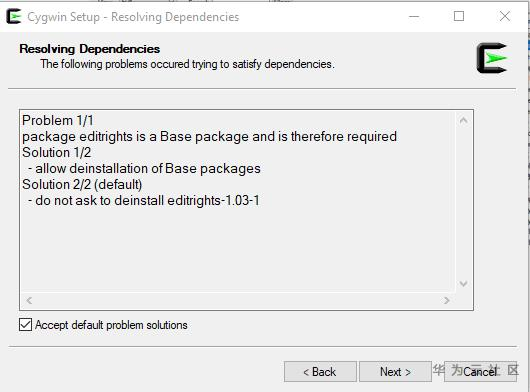Click the scroll down arrow of the problems list
The height and width of the screenshot is (392, 530).
coord(463,284)
